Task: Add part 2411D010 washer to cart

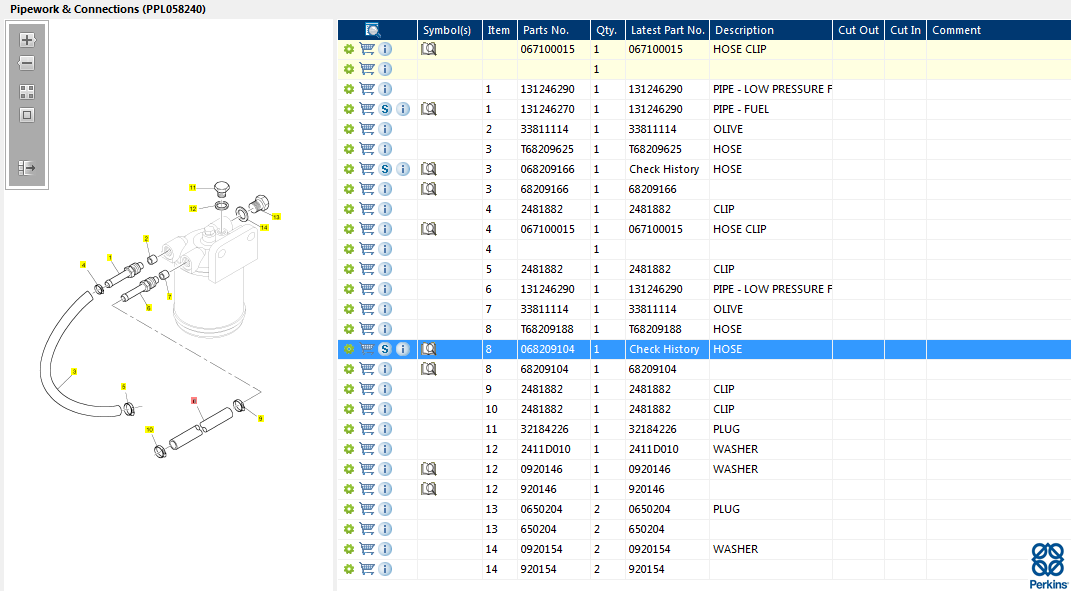Action: click(367, 449)
